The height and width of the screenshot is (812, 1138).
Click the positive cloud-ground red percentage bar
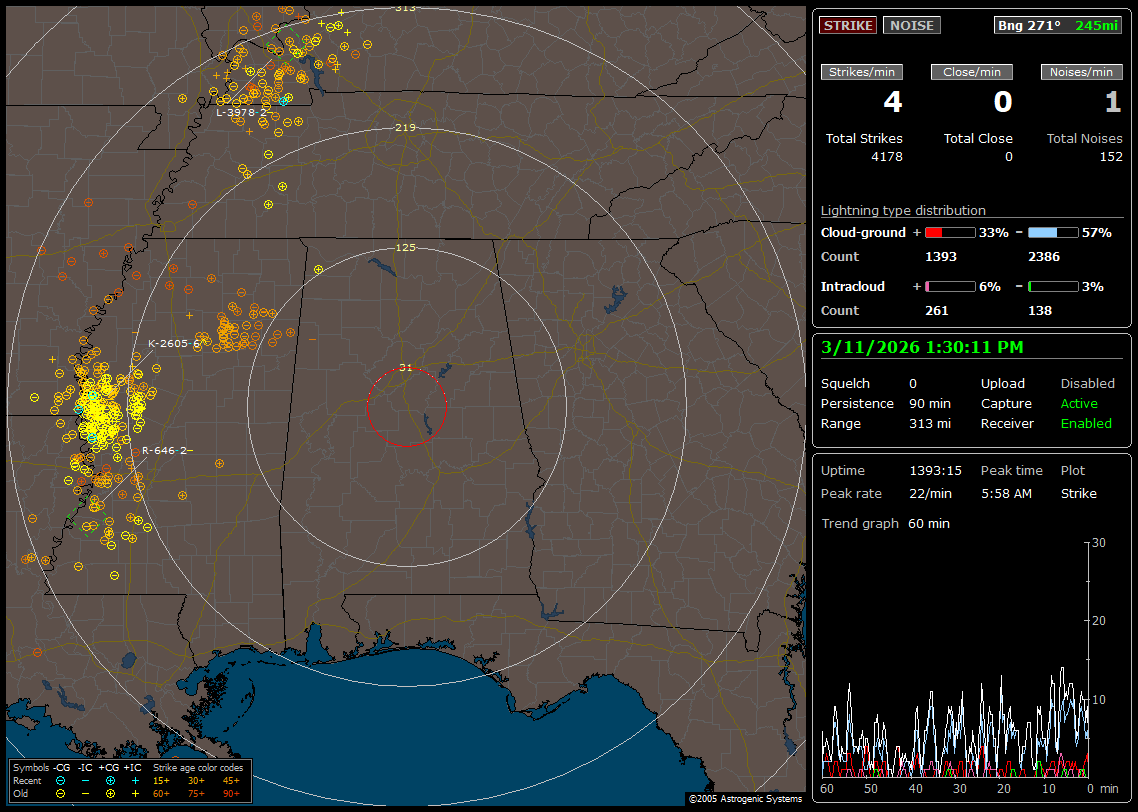tap(949, 232)
